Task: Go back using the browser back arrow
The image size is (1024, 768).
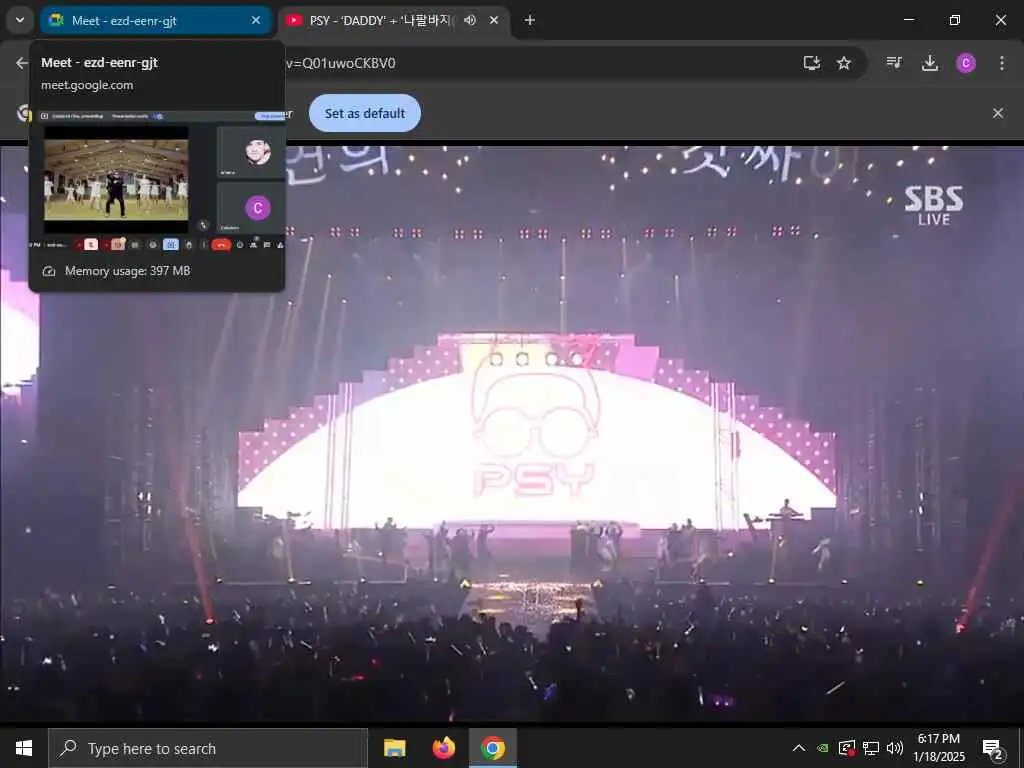Action: pyautogui.click(x=22, y=63)
